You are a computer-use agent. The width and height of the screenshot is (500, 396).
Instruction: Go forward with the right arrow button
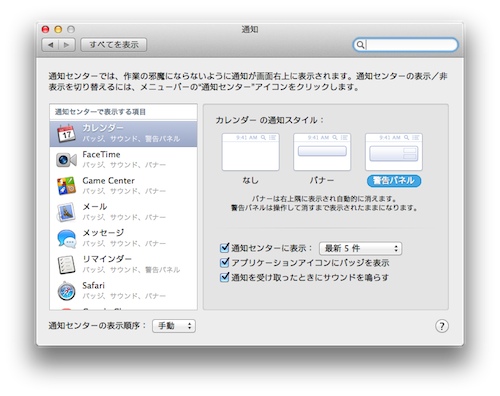pyautogui.click(x=67, y=45)
